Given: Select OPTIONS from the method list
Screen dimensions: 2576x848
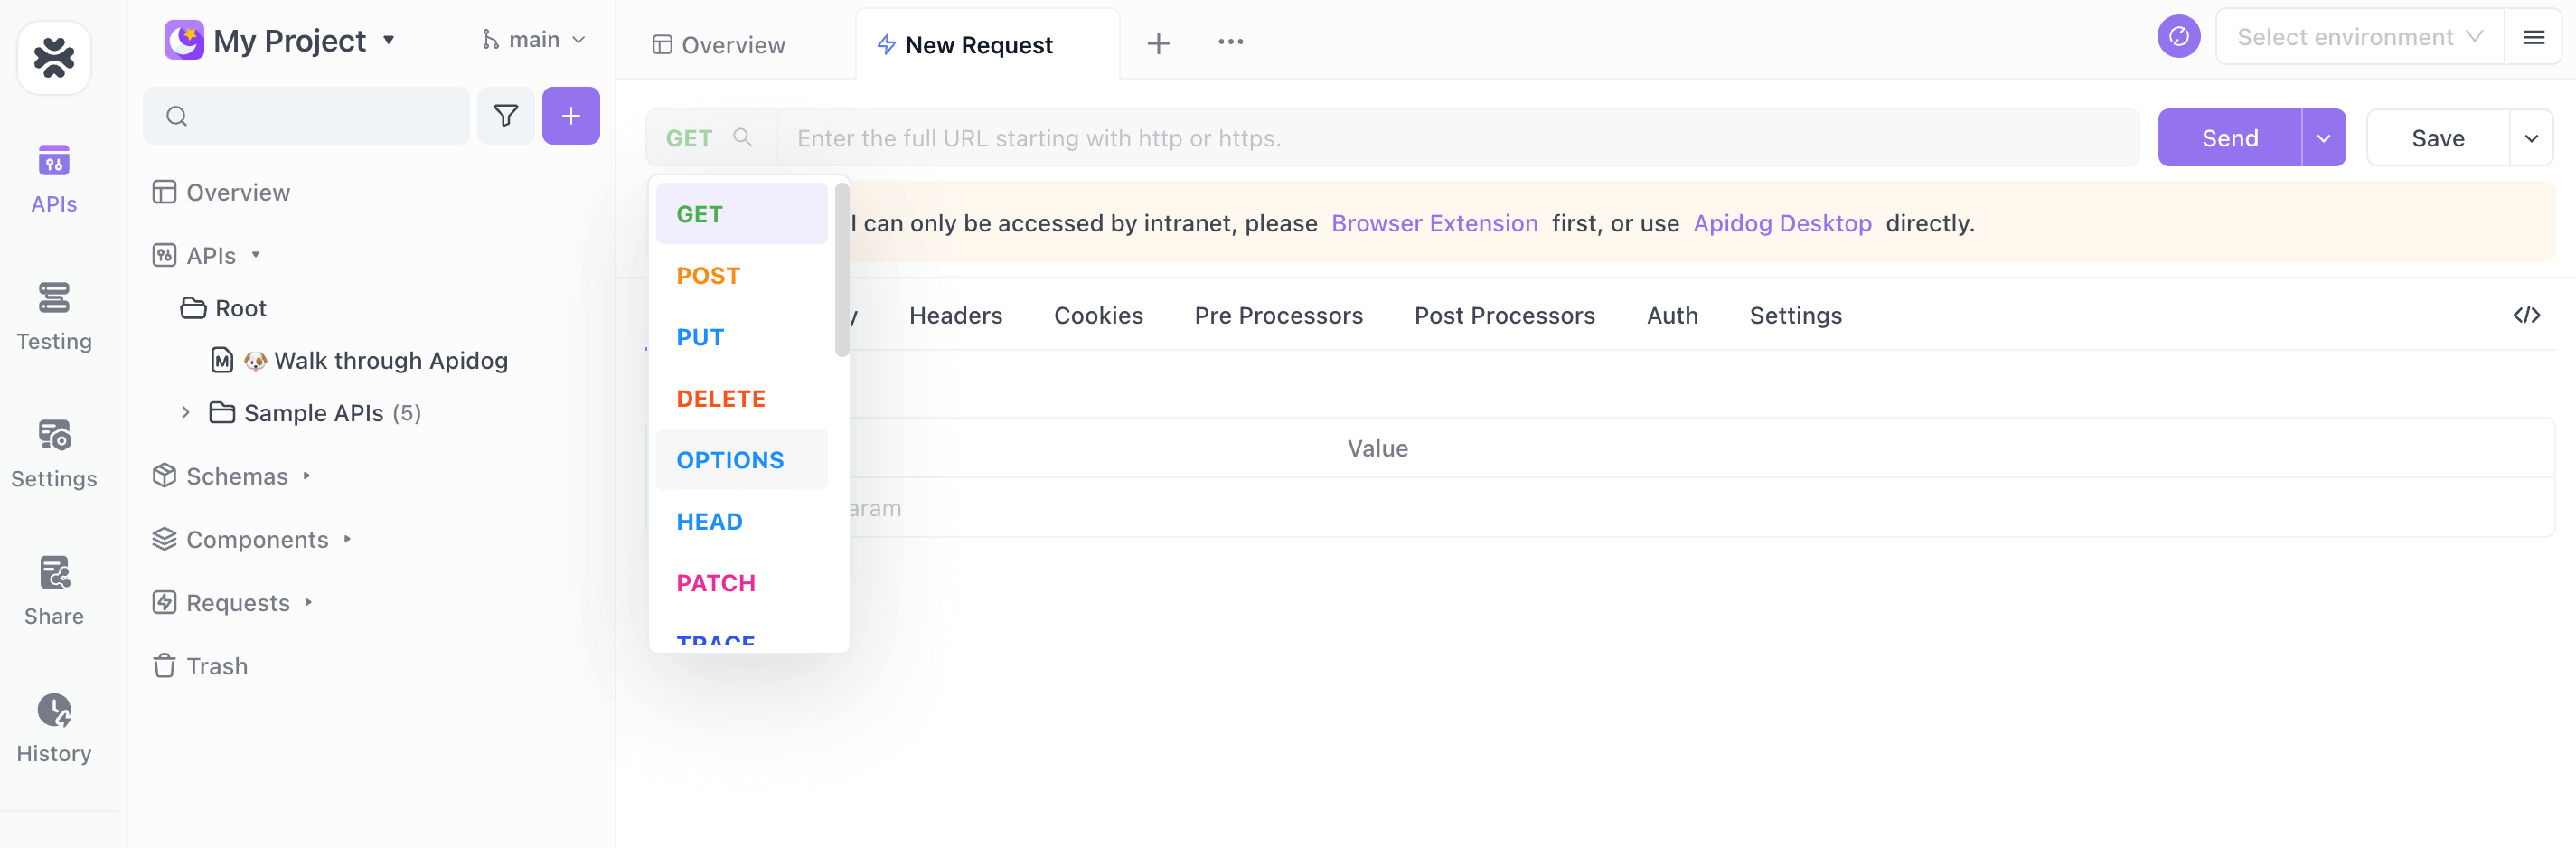Looking at the screenshot, I should (730, 459).
